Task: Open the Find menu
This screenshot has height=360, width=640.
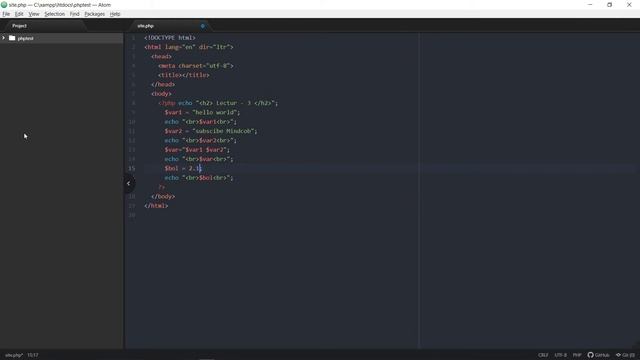Action: (x=74, y=14)
